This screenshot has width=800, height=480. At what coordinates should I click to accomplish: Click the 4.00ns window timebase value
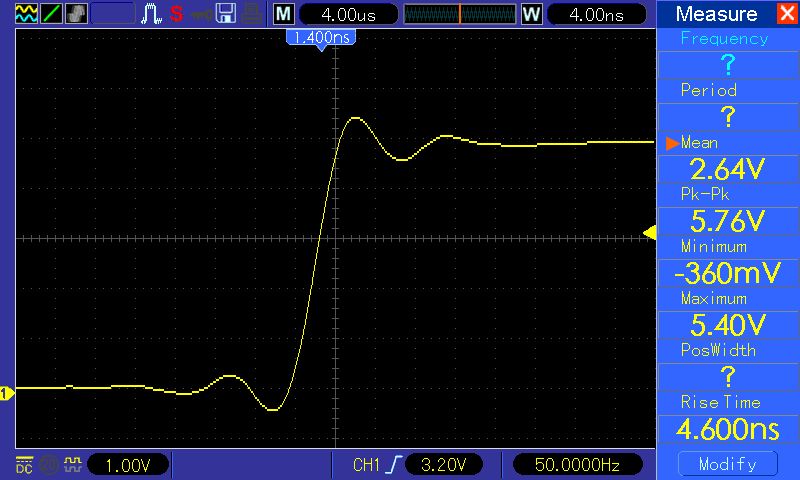coord(596,14)
